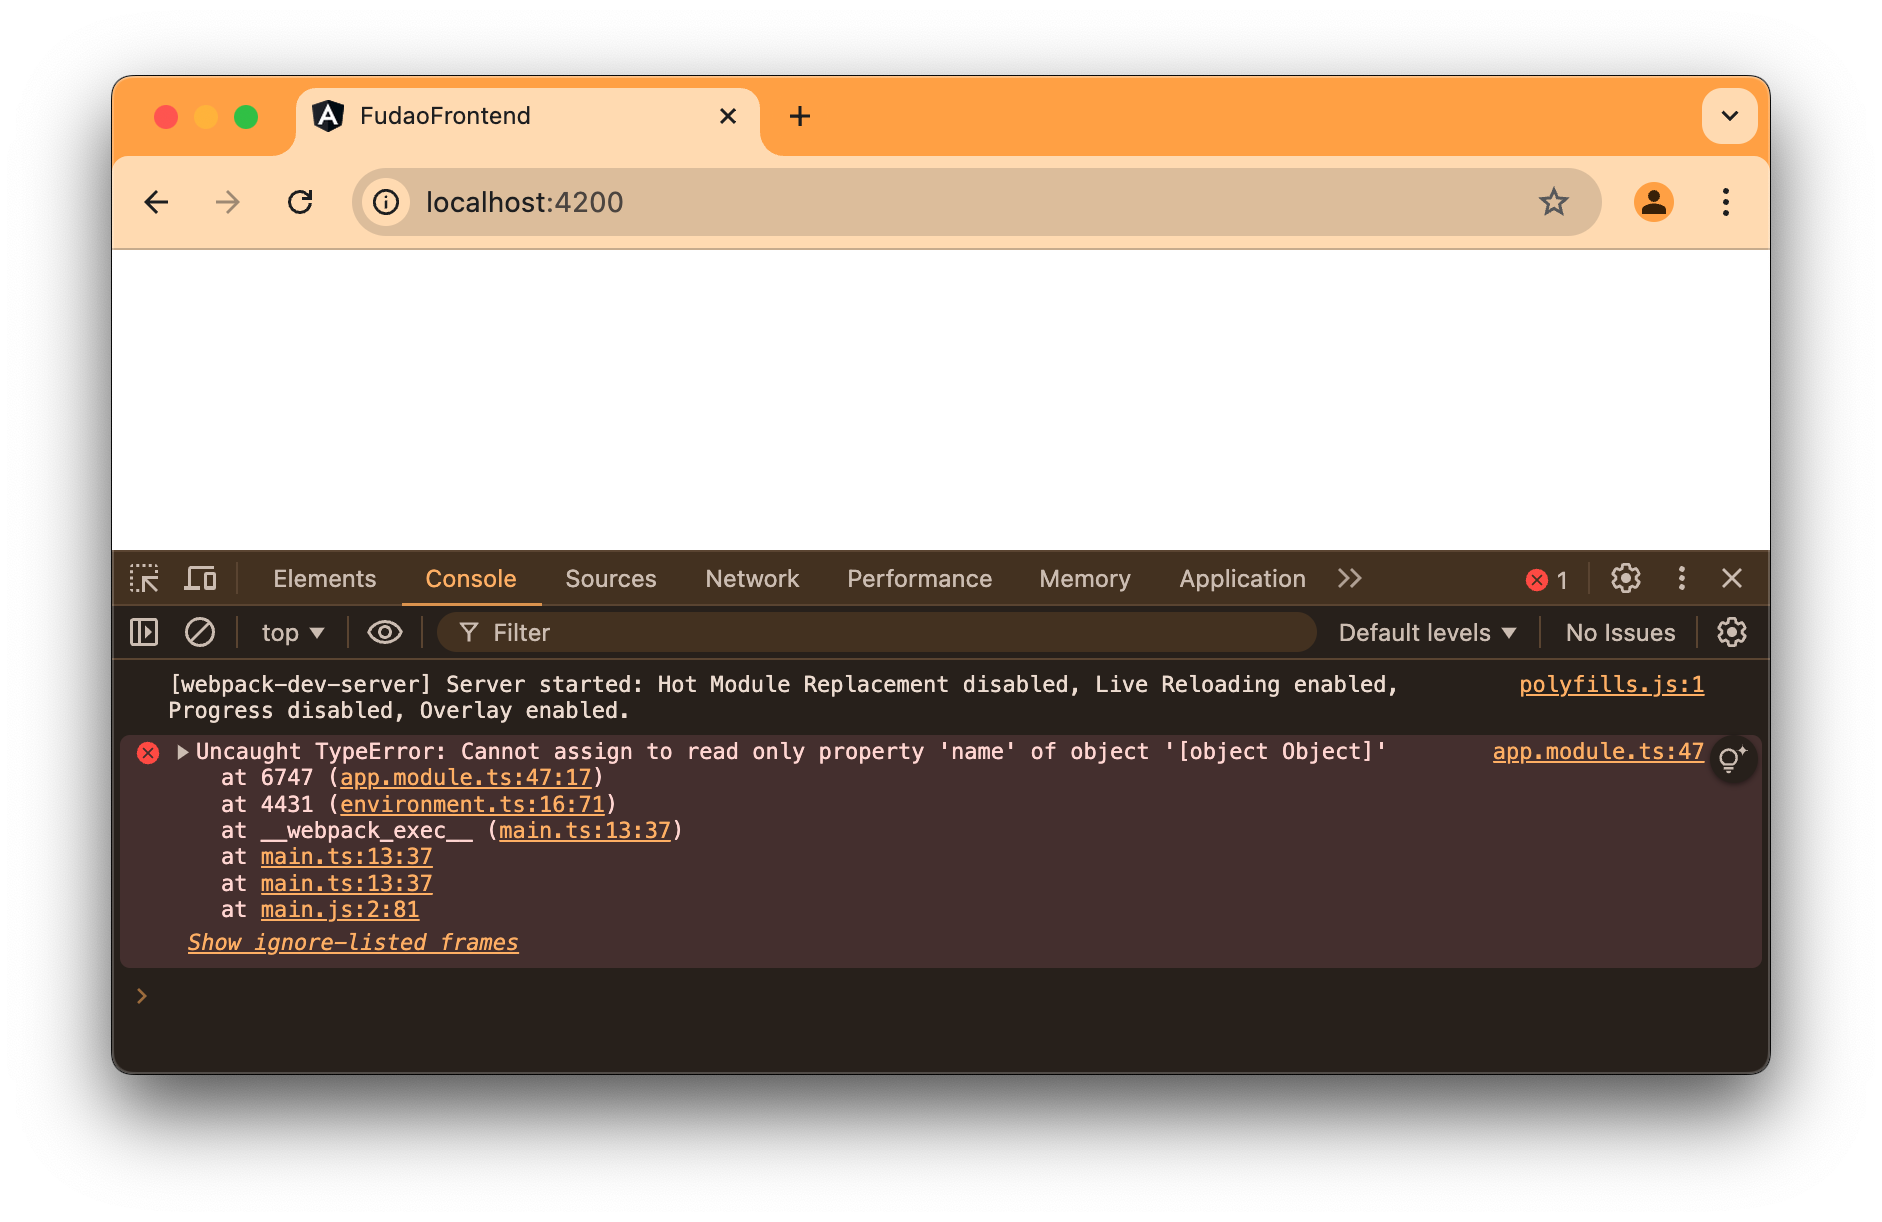Click Show ignore-listed frames
The width and height of the screenshot is (1882, 1222).
coord(352,941)
